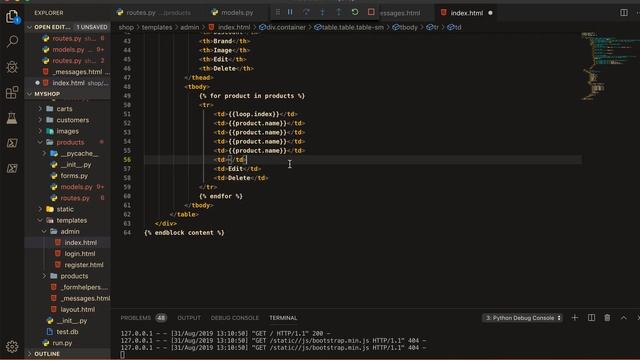Open the Test beaker view in activity bar
The width and height of the screenshot is (640, 360).
[12, 118]
